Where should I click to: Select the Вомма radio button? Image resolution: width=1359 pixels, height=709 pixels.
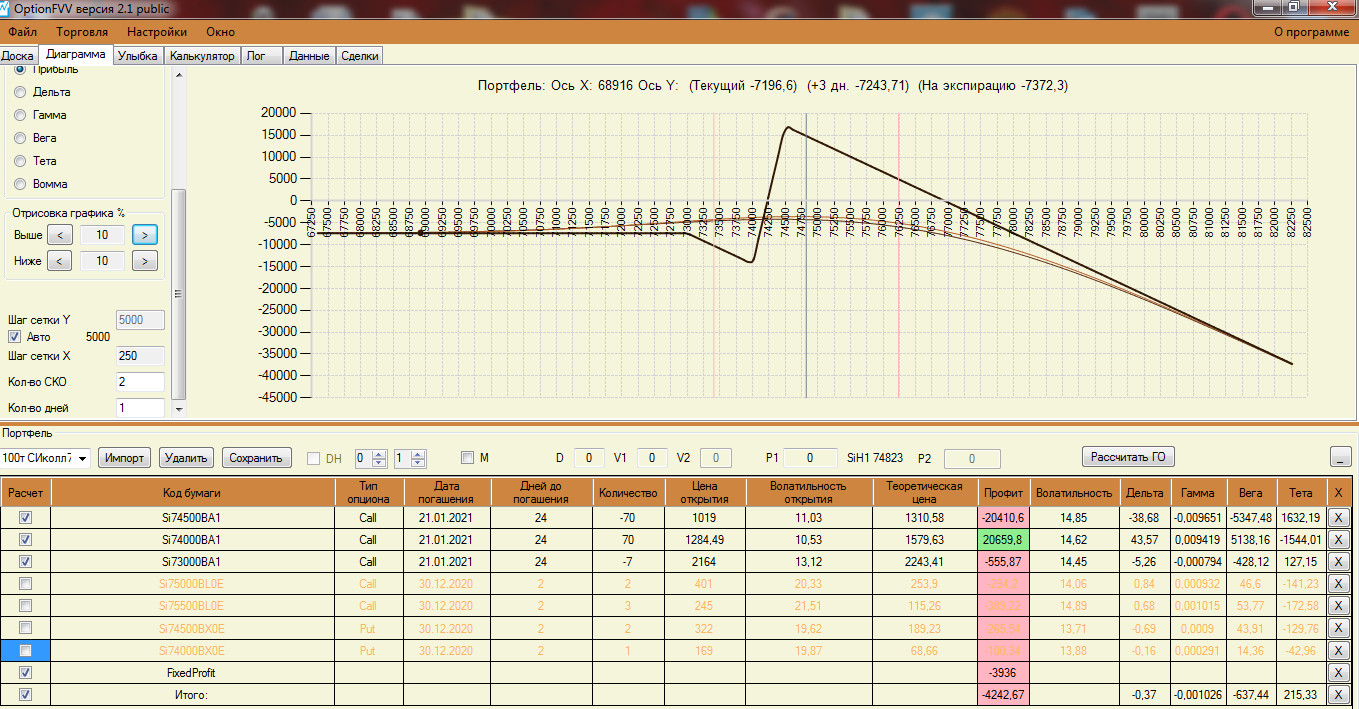click(20, 184)
